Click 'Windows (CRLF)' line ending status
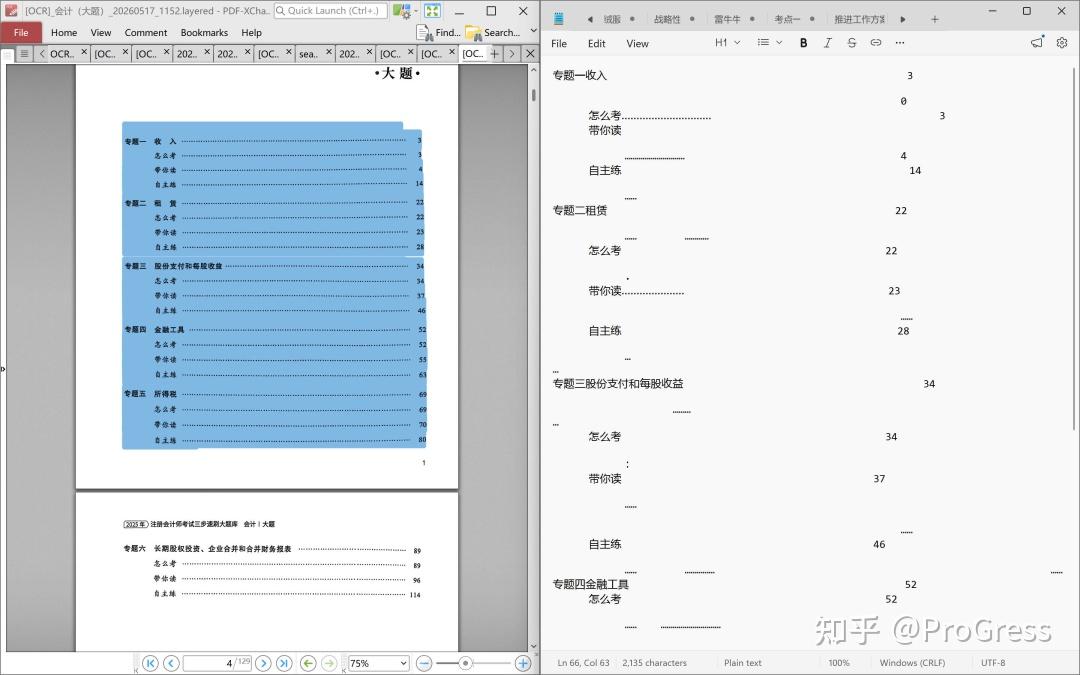 (x=912, y=663)
